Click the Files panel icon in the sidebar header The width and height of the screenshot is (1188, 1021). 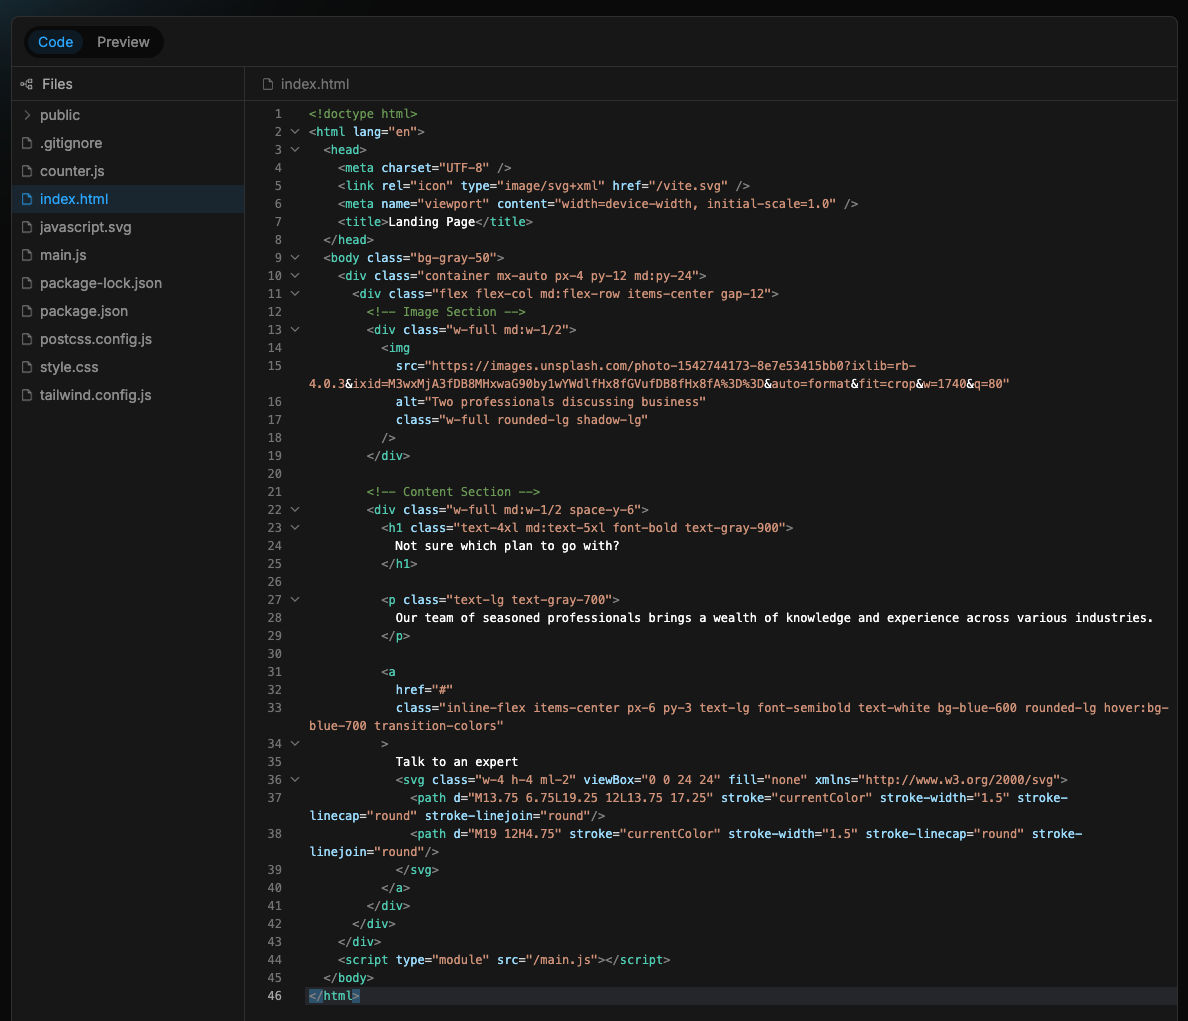(x=26, y=84)
